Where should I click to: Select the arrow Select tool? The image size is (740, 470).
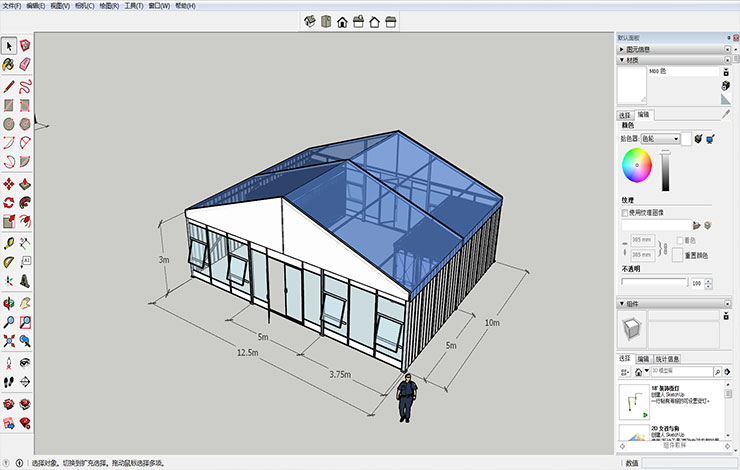pos(8,46)
